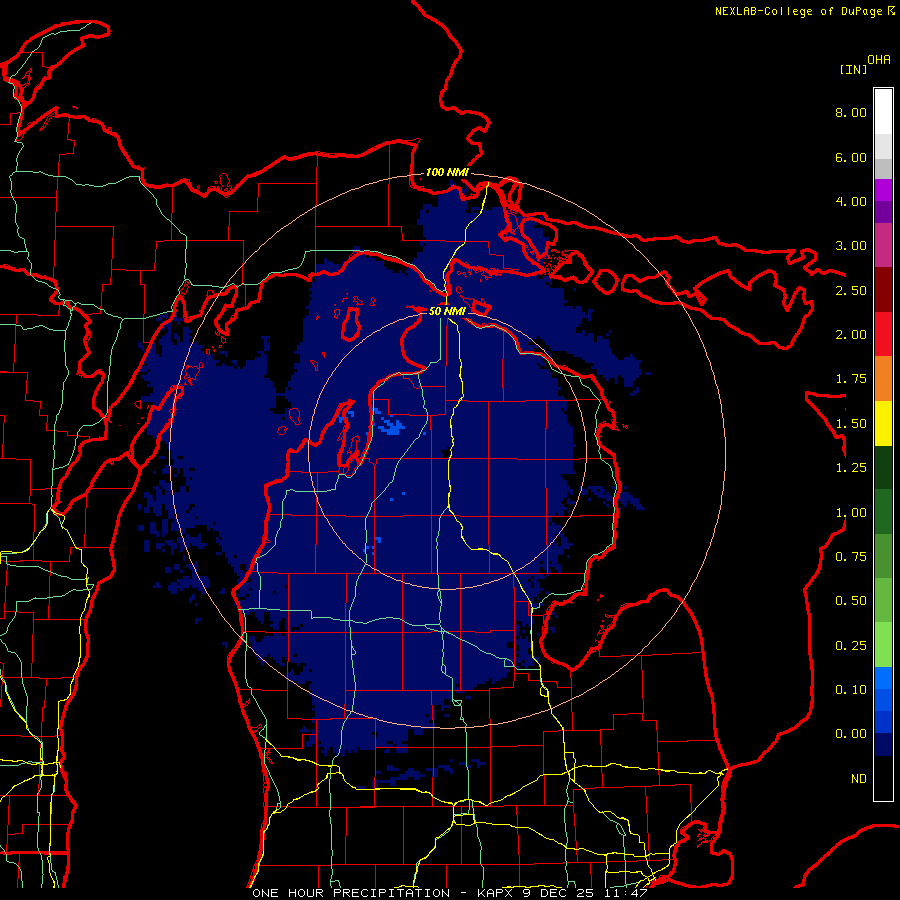Click the 8.00 legend value
This screenshot has width=900, height=900.
pyautogui.click(x=851, y=112)
